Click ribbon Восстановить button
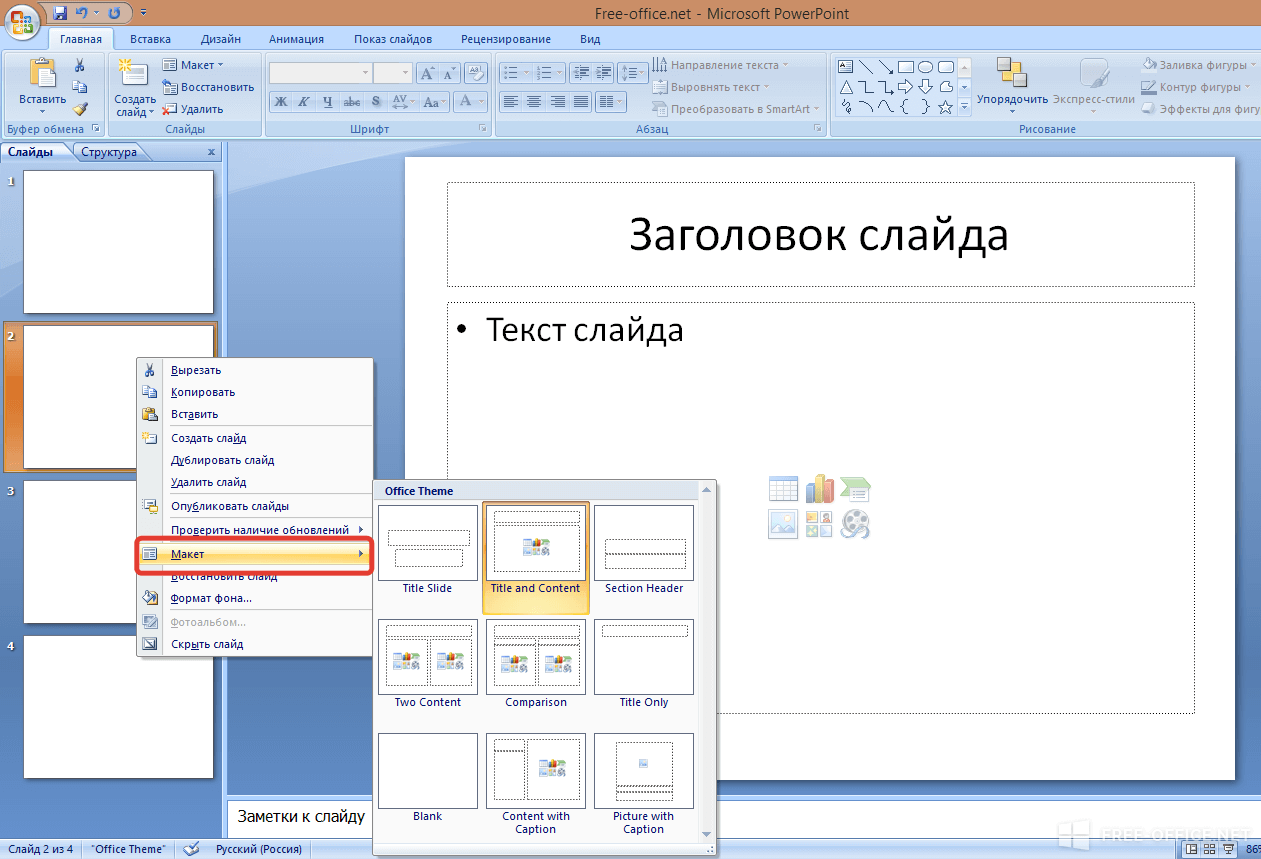 coord(209,87)
